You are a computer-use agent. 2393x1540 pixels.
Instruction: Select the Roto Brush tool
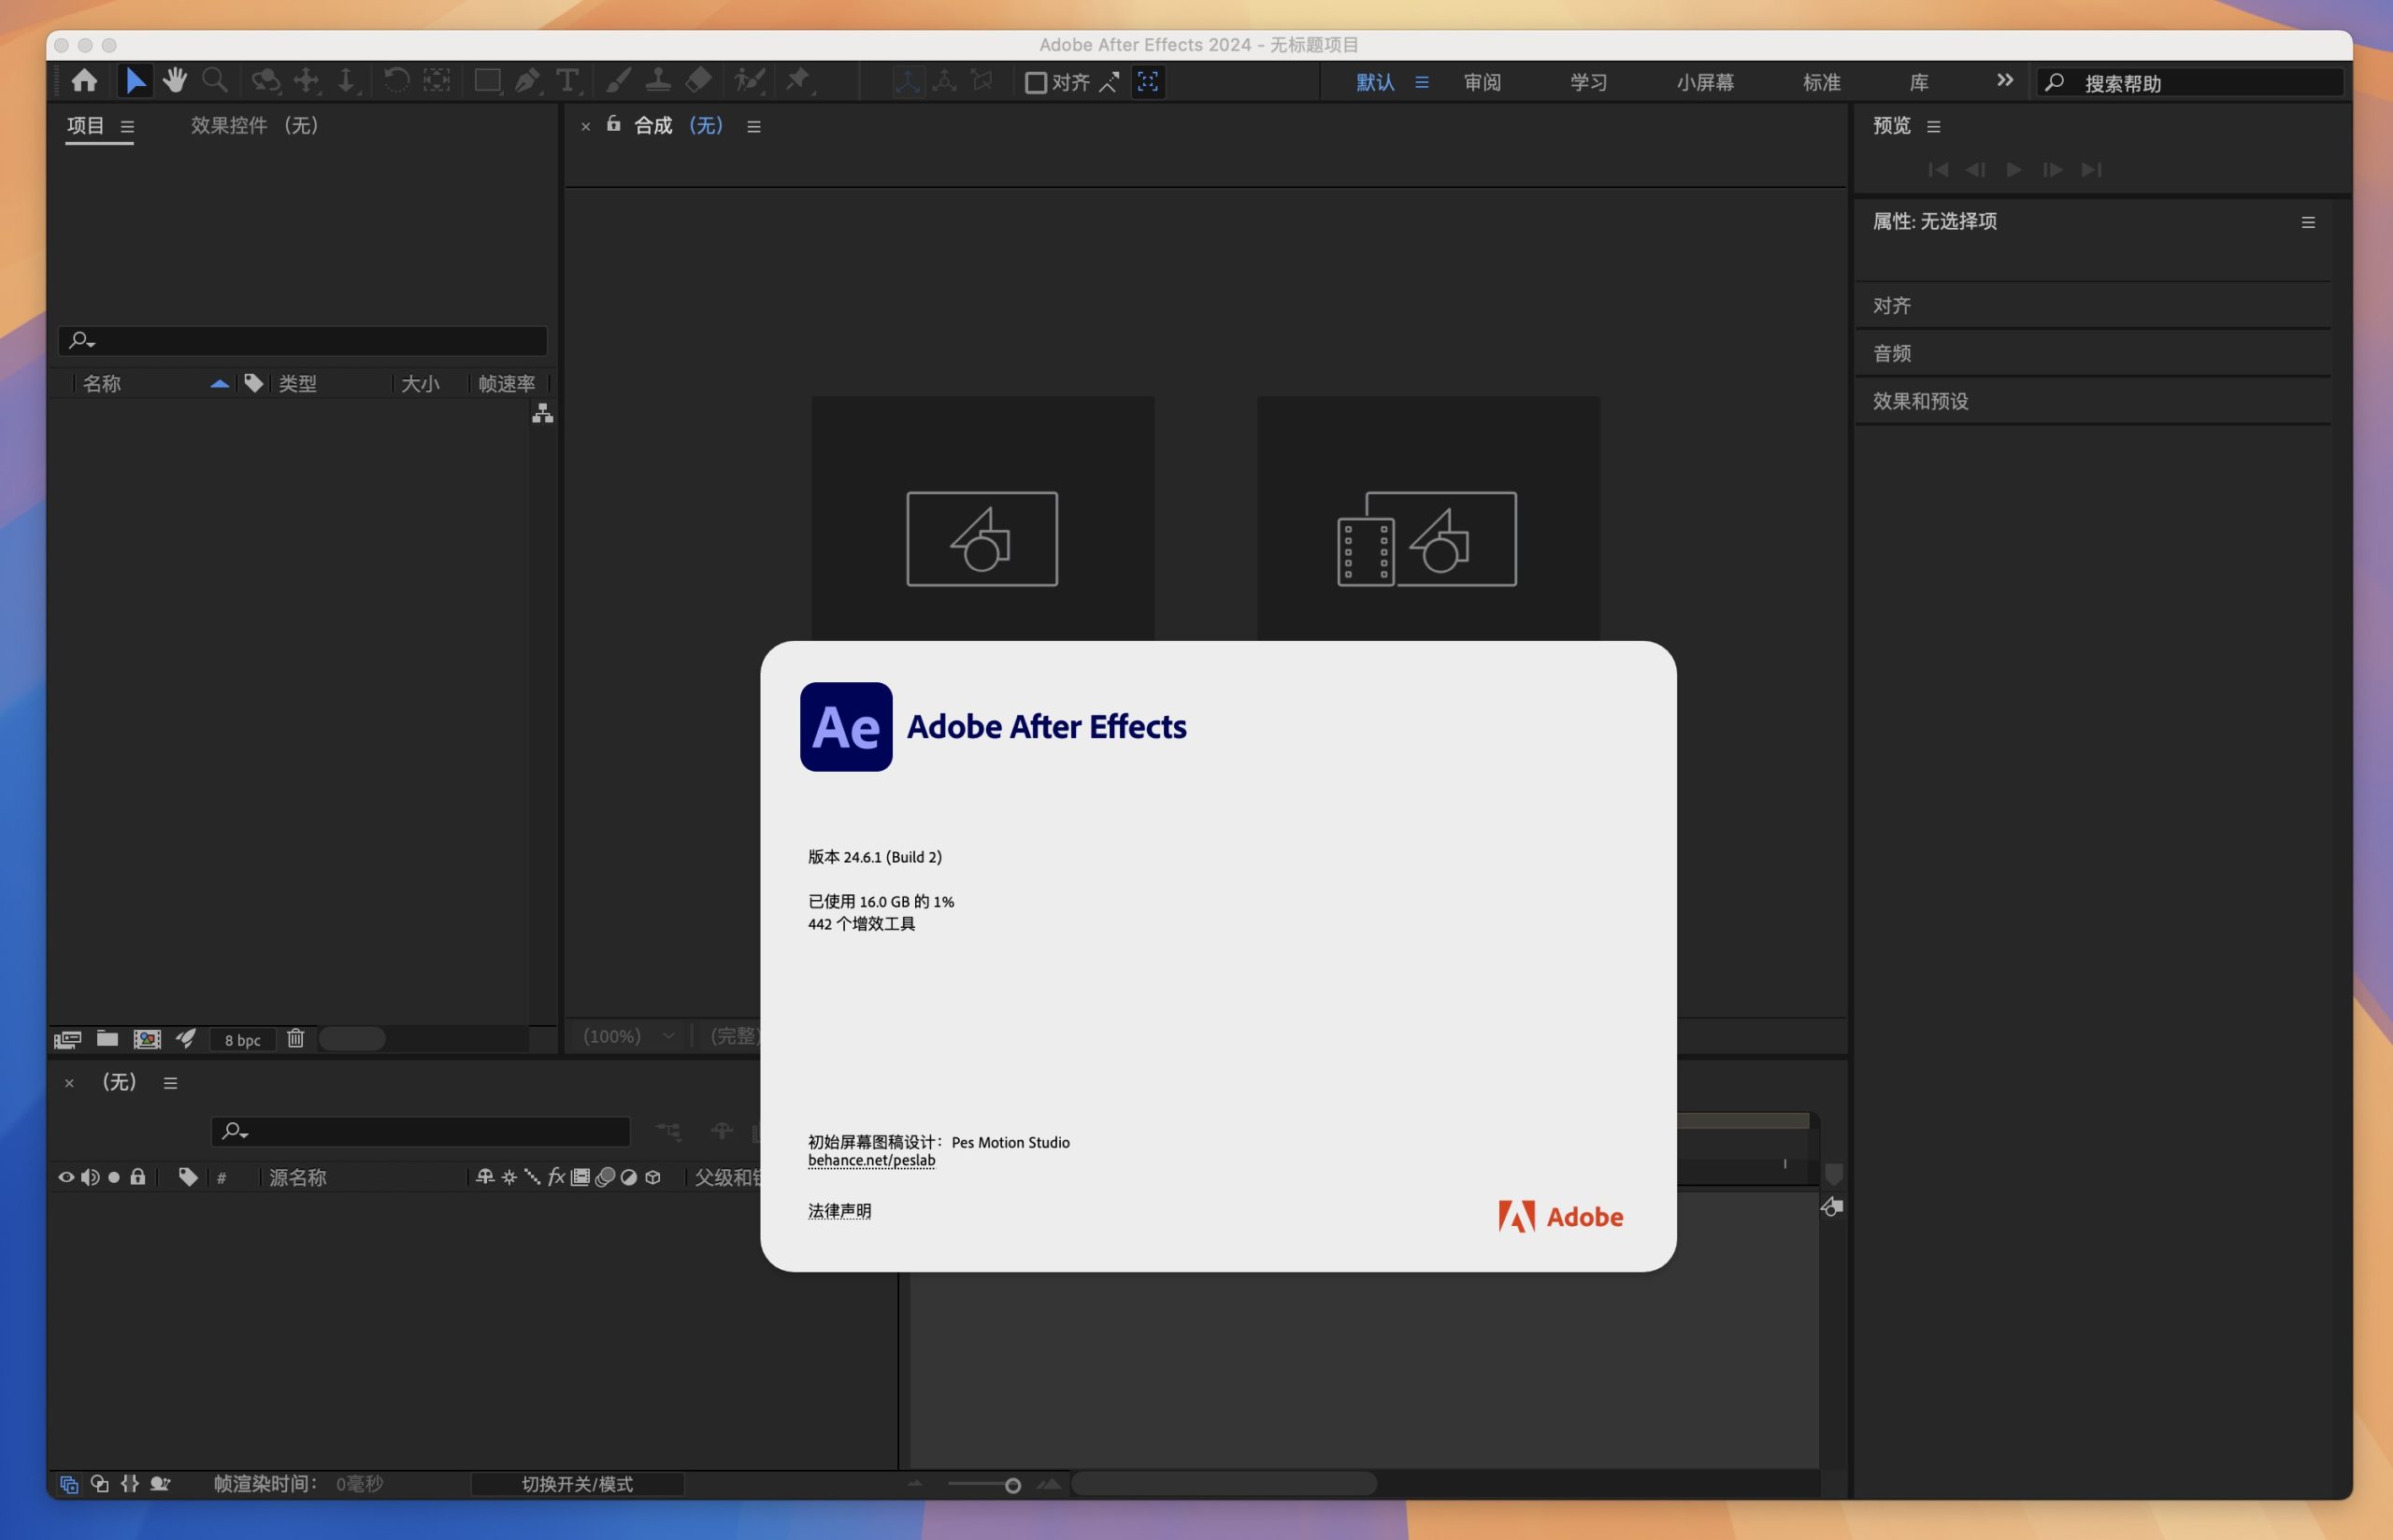(x=749, y=81)
